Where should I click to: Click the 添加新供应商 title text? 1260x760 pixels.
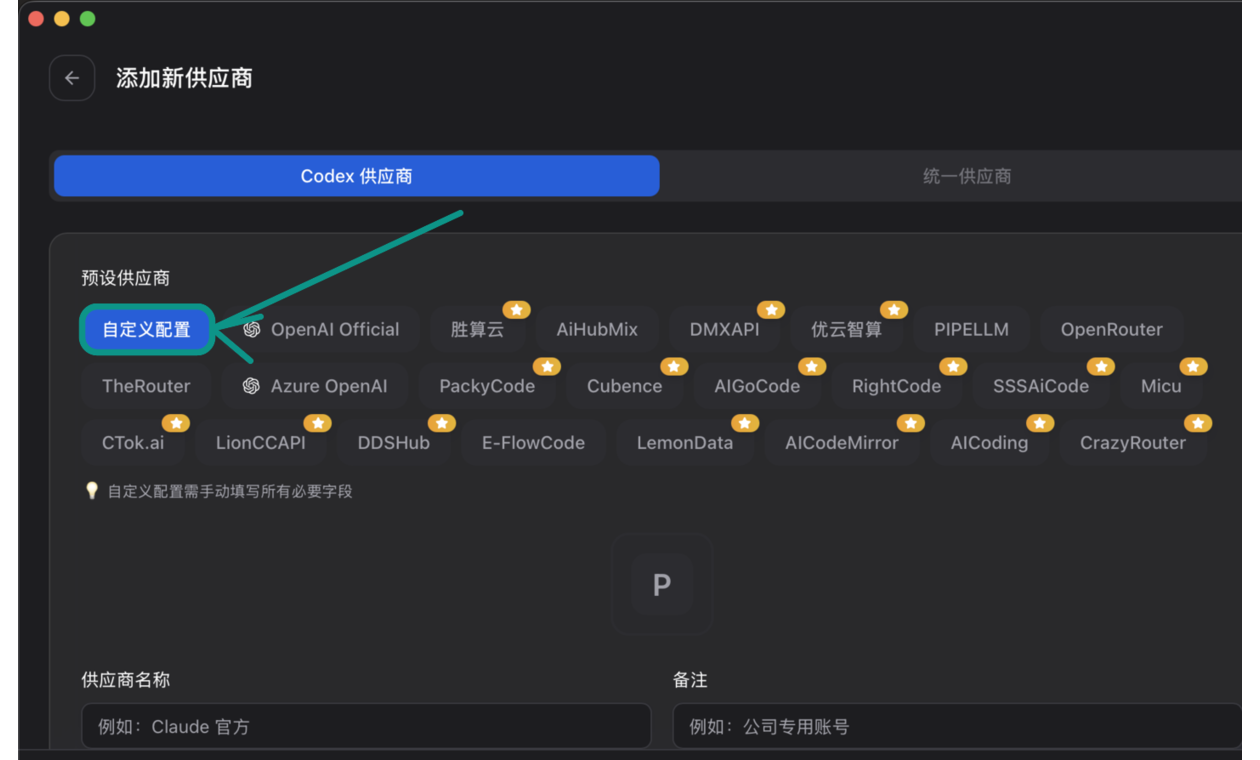(184, 78)
